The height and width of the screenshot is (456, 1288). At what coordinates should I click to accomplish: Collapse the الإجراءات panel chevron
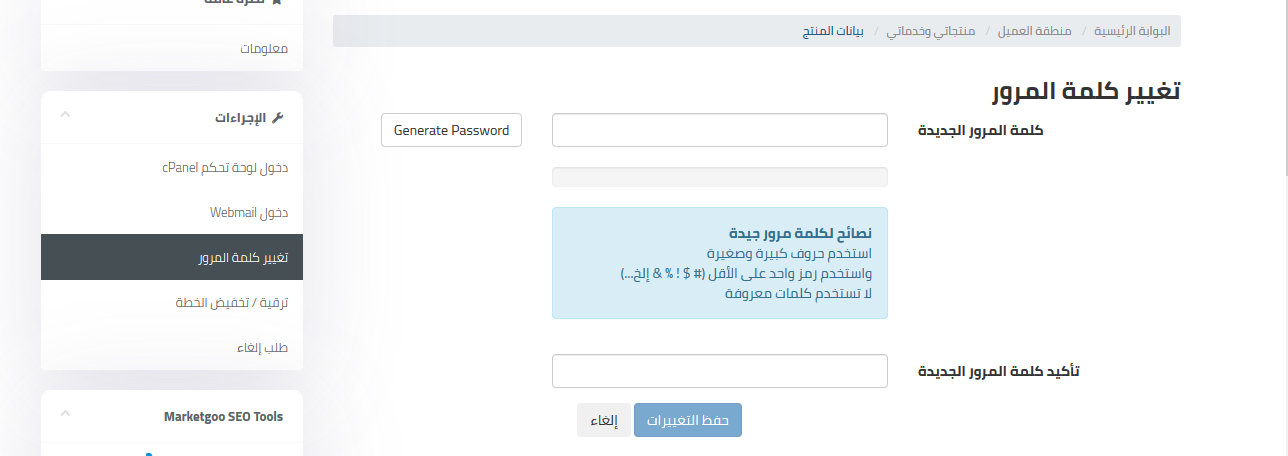click(x=65, y=115)
